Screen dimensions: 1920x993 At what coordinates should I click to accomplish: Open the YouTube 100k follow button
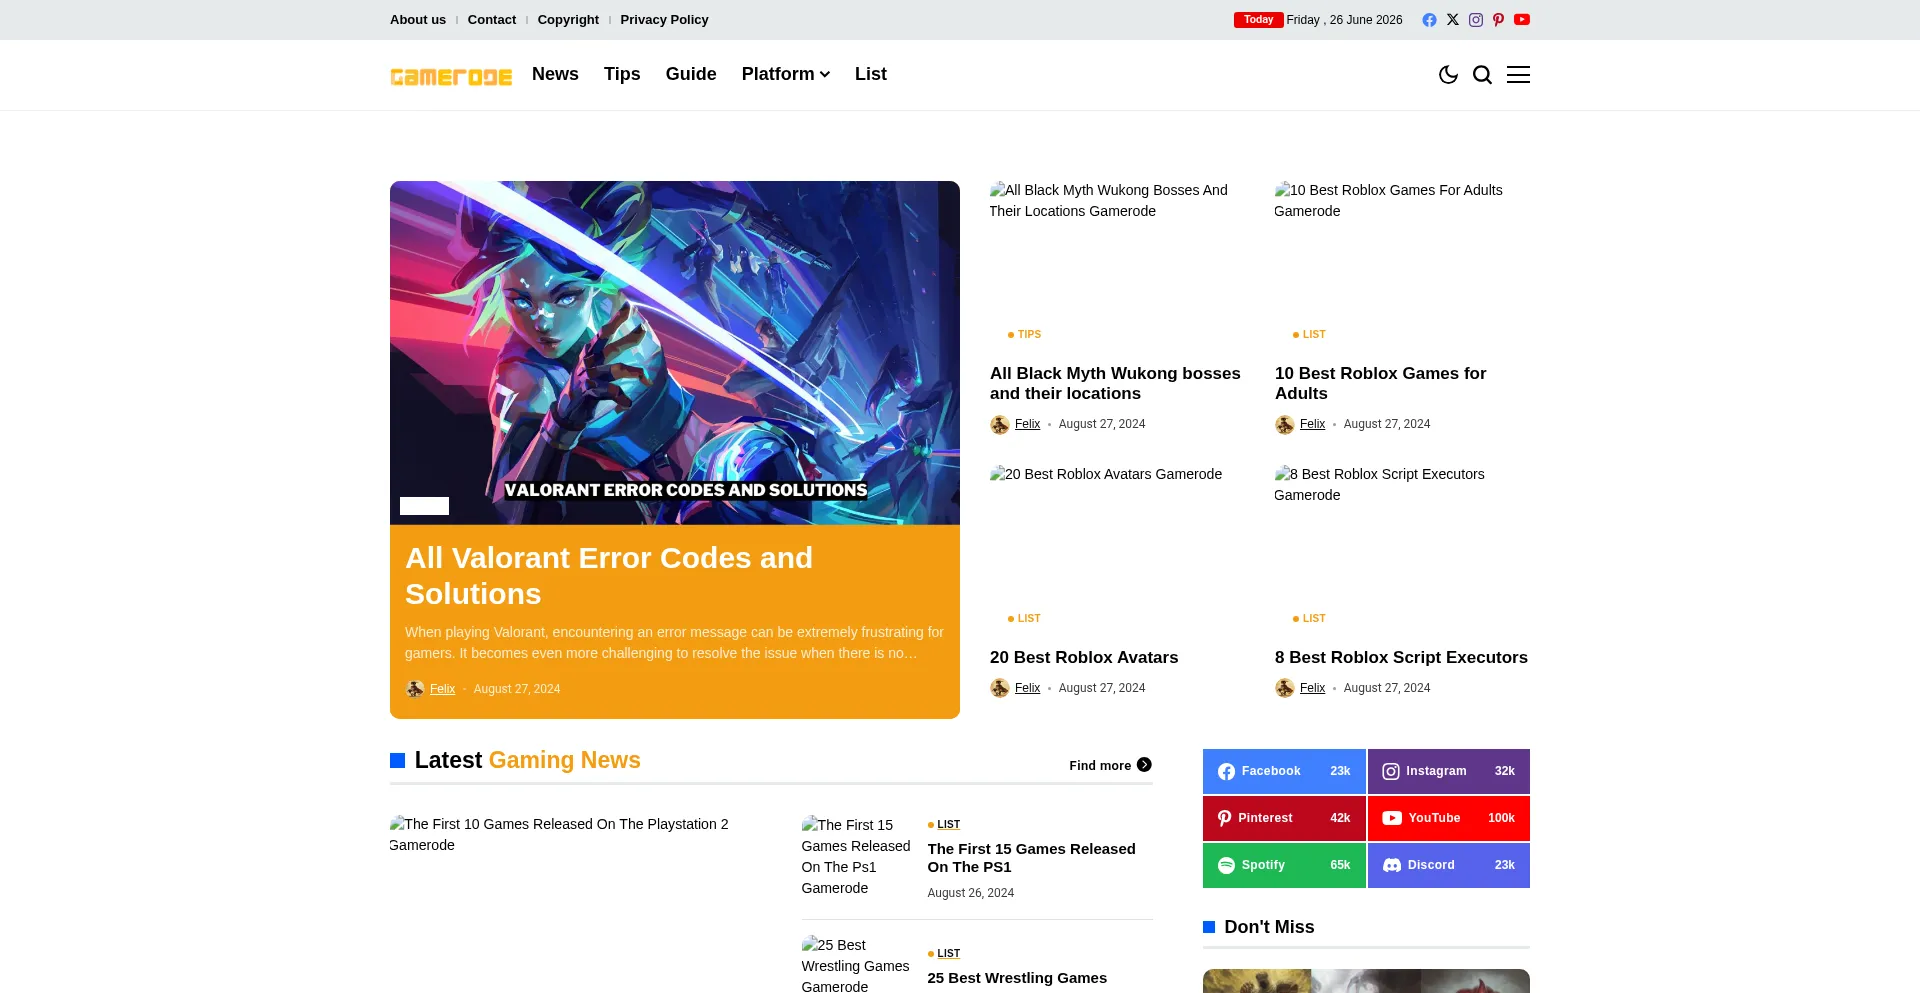click(1449, 818)
